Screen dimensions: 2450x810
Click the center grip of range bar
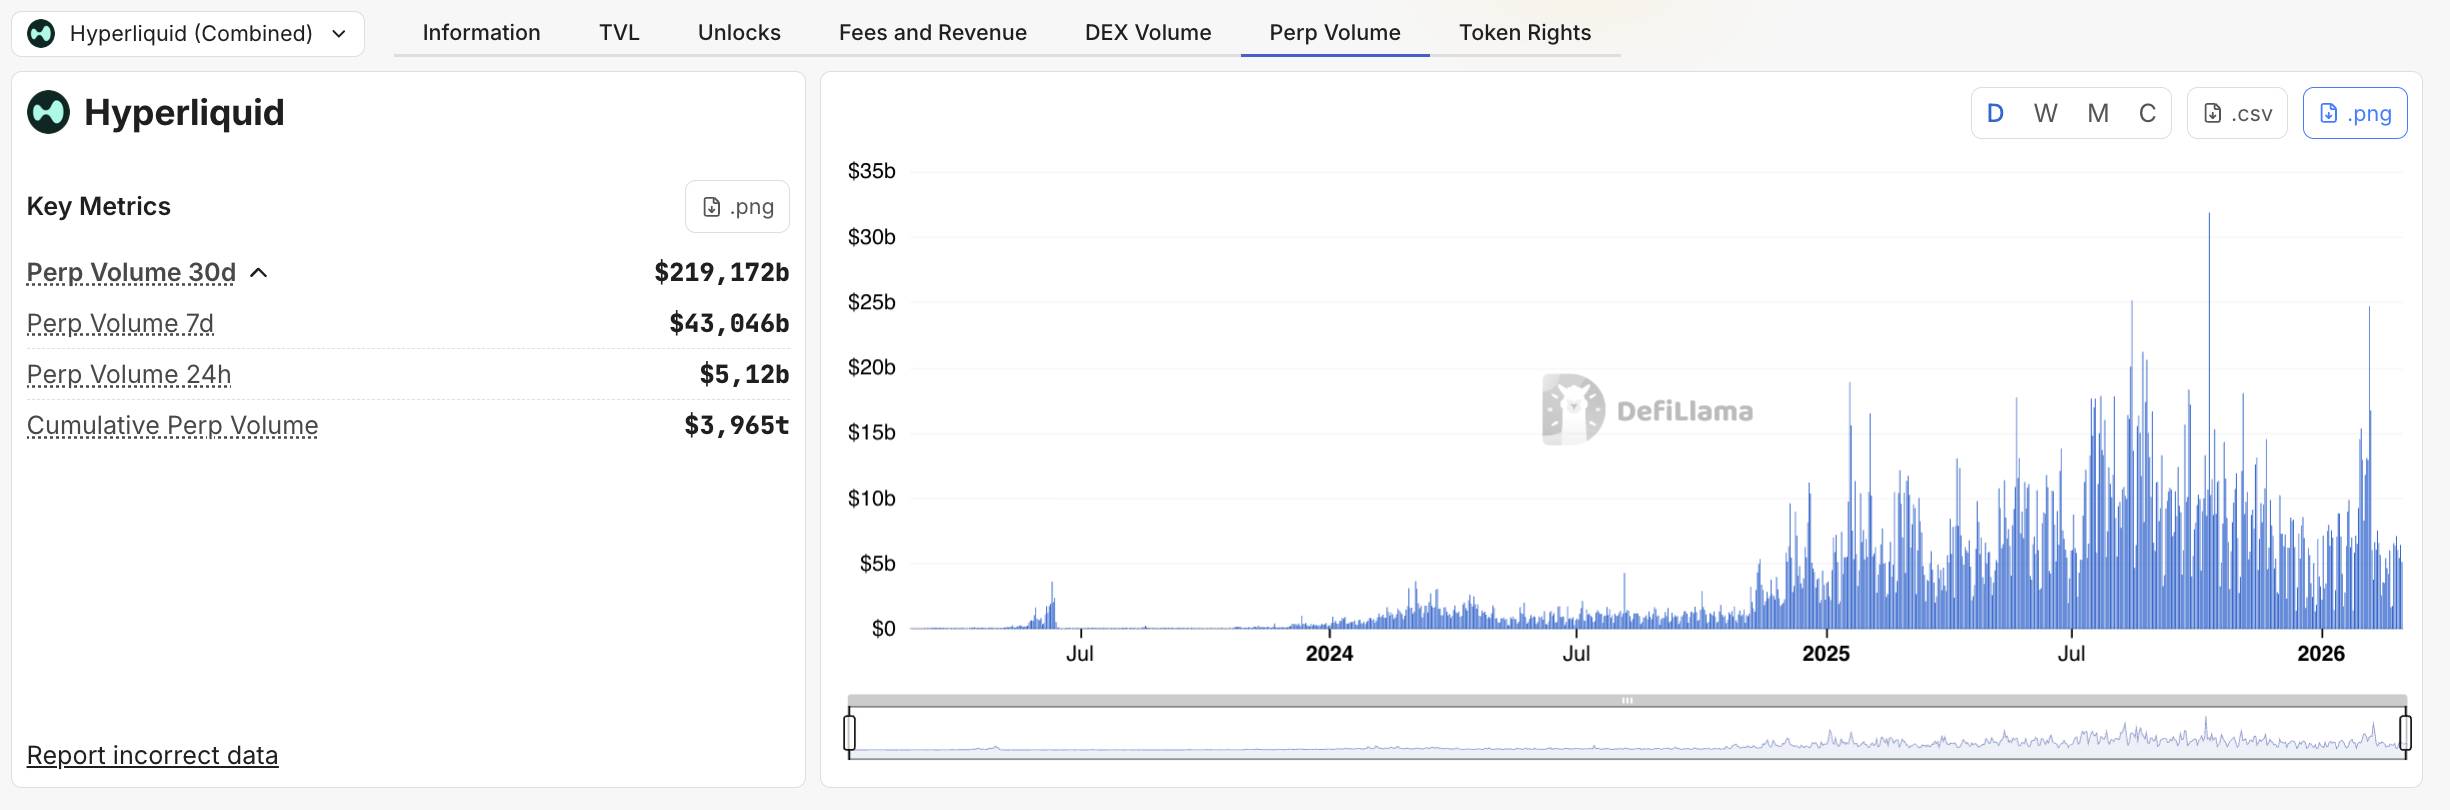(x=1627, y=700)
